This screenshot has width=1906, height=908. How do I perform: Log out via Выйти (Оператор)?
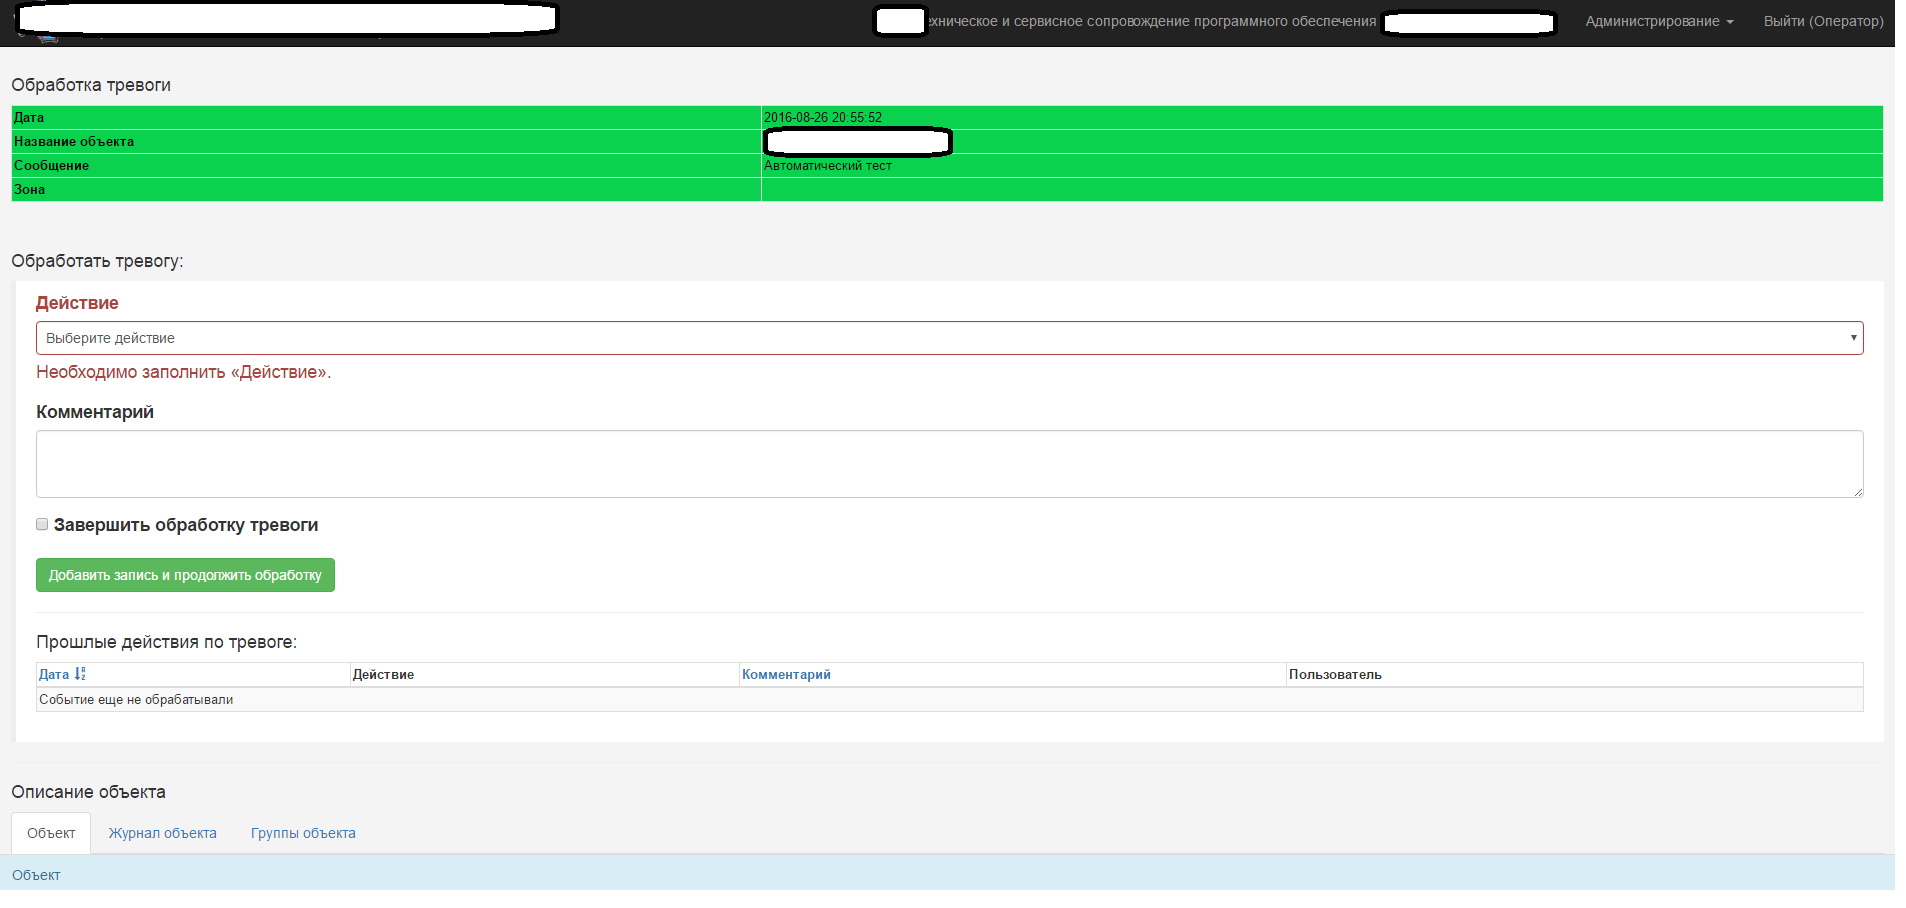(1823, 21)
